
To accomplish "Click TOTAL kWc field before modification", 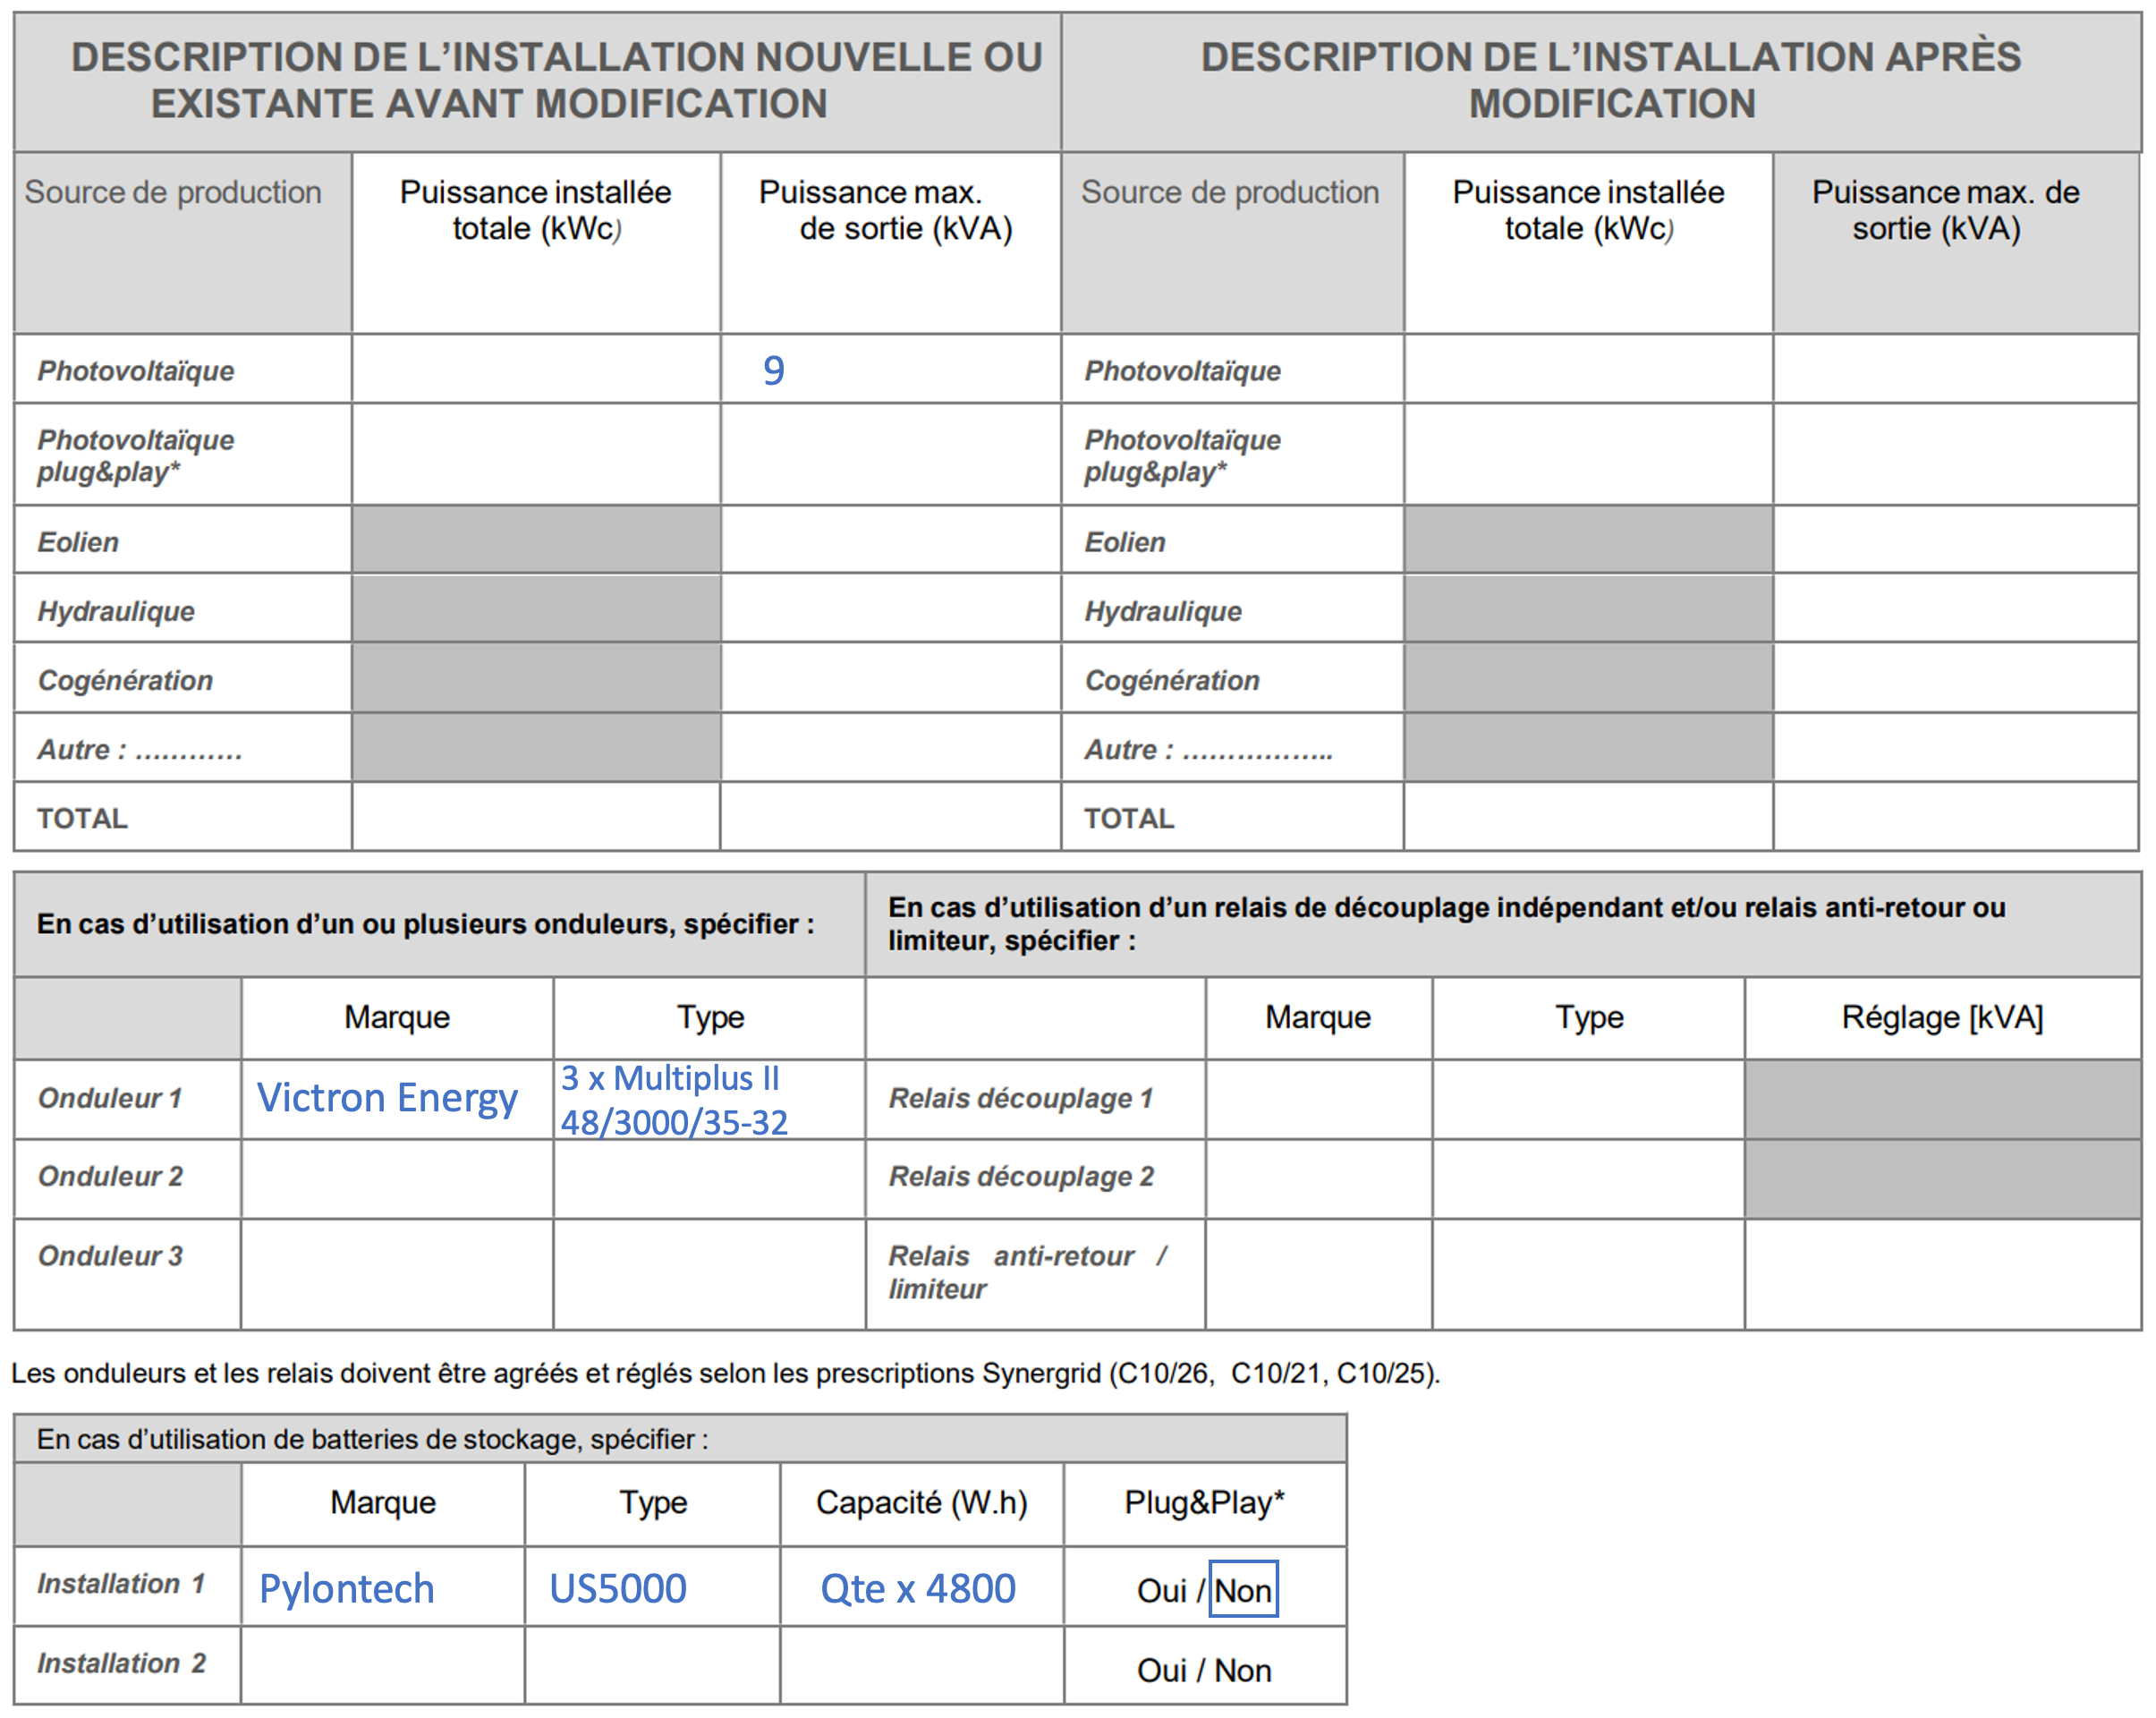I will [x=536, y=817].
